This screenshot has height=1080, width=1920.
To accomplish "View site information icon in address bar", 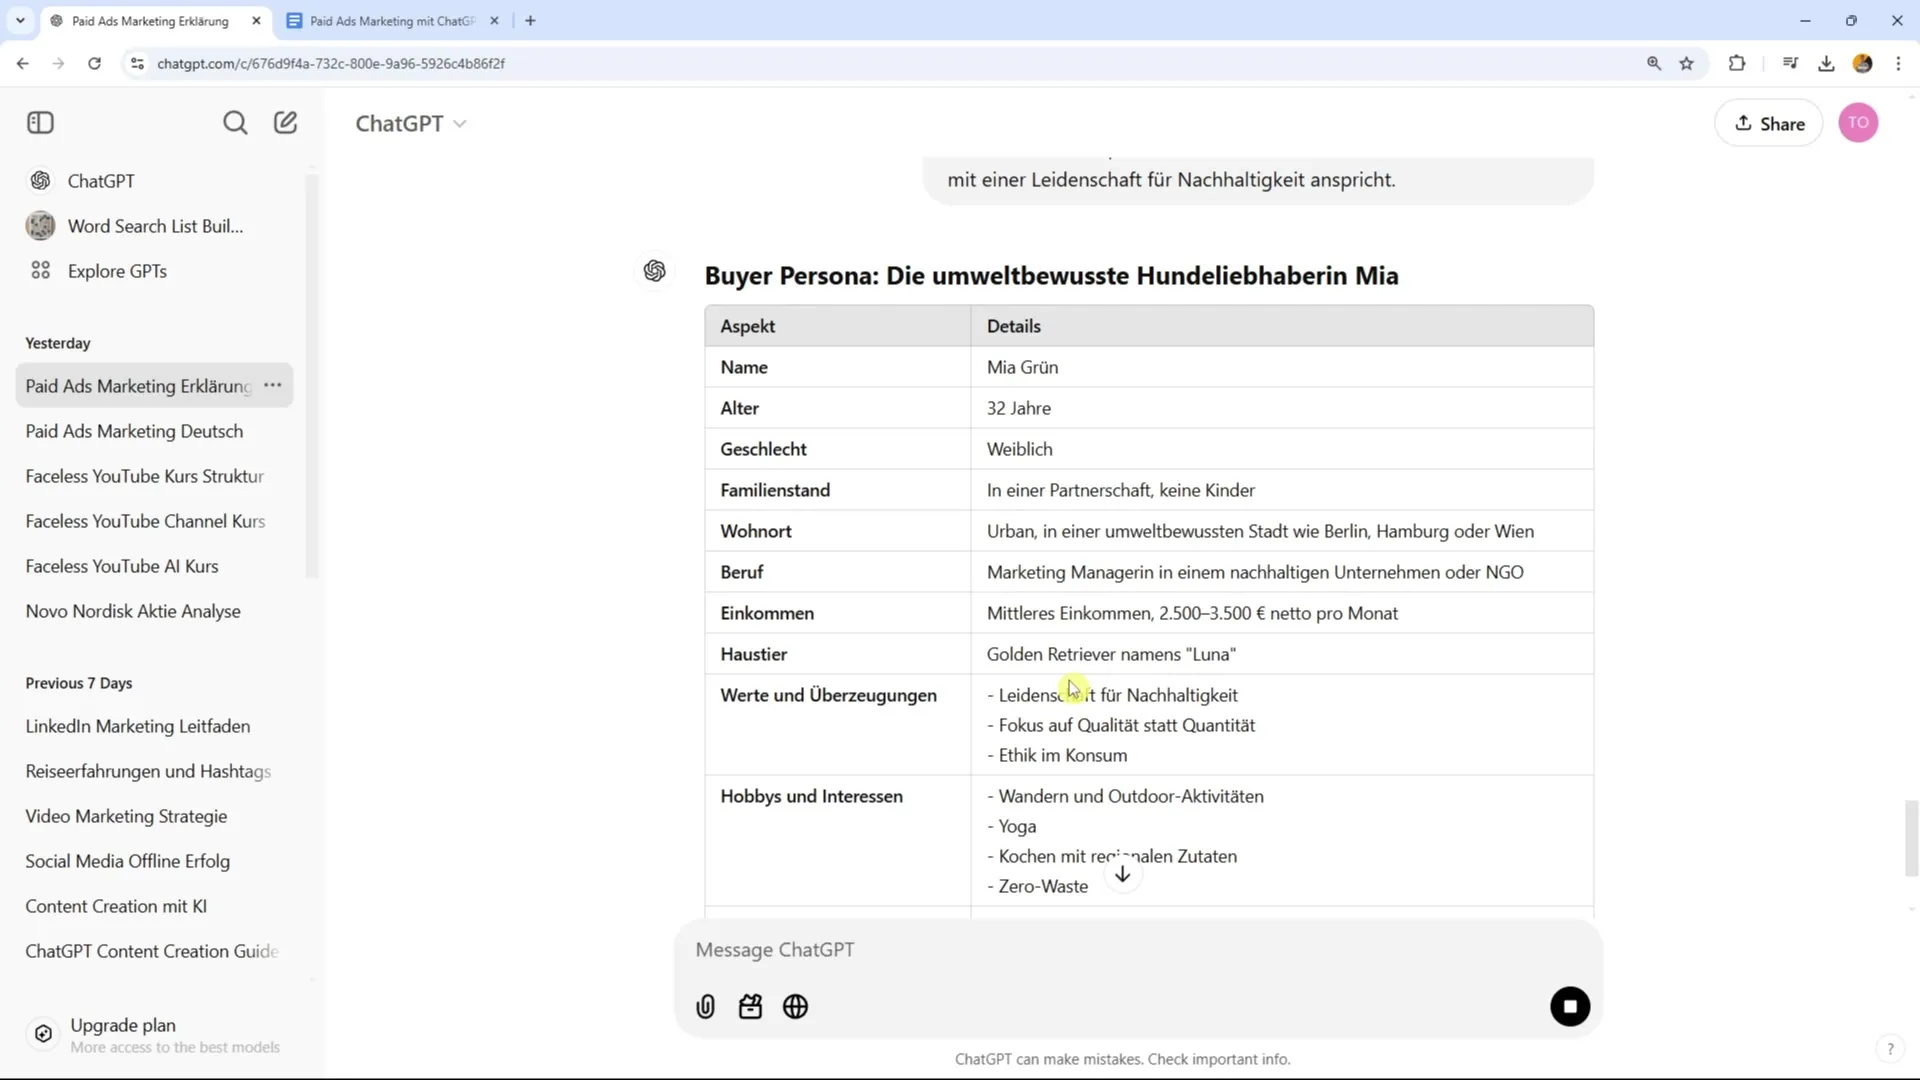I will tap(137, 63).
